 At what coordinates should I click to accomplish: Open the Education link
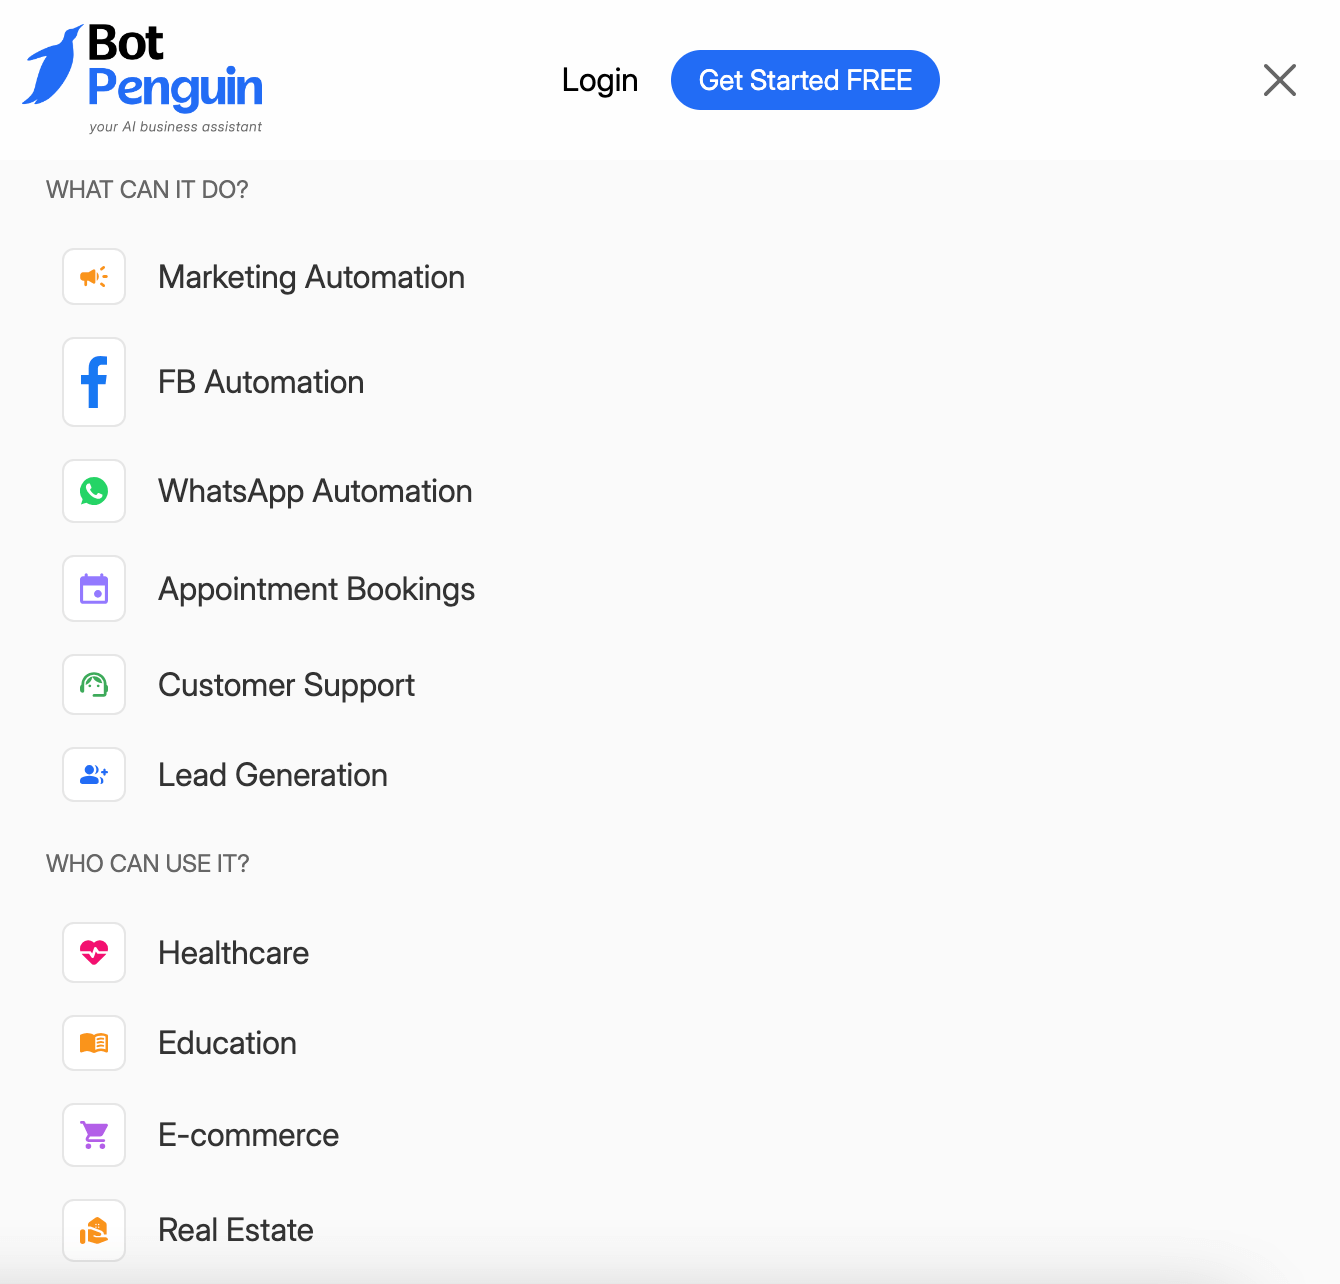[x=228, y=1043]
